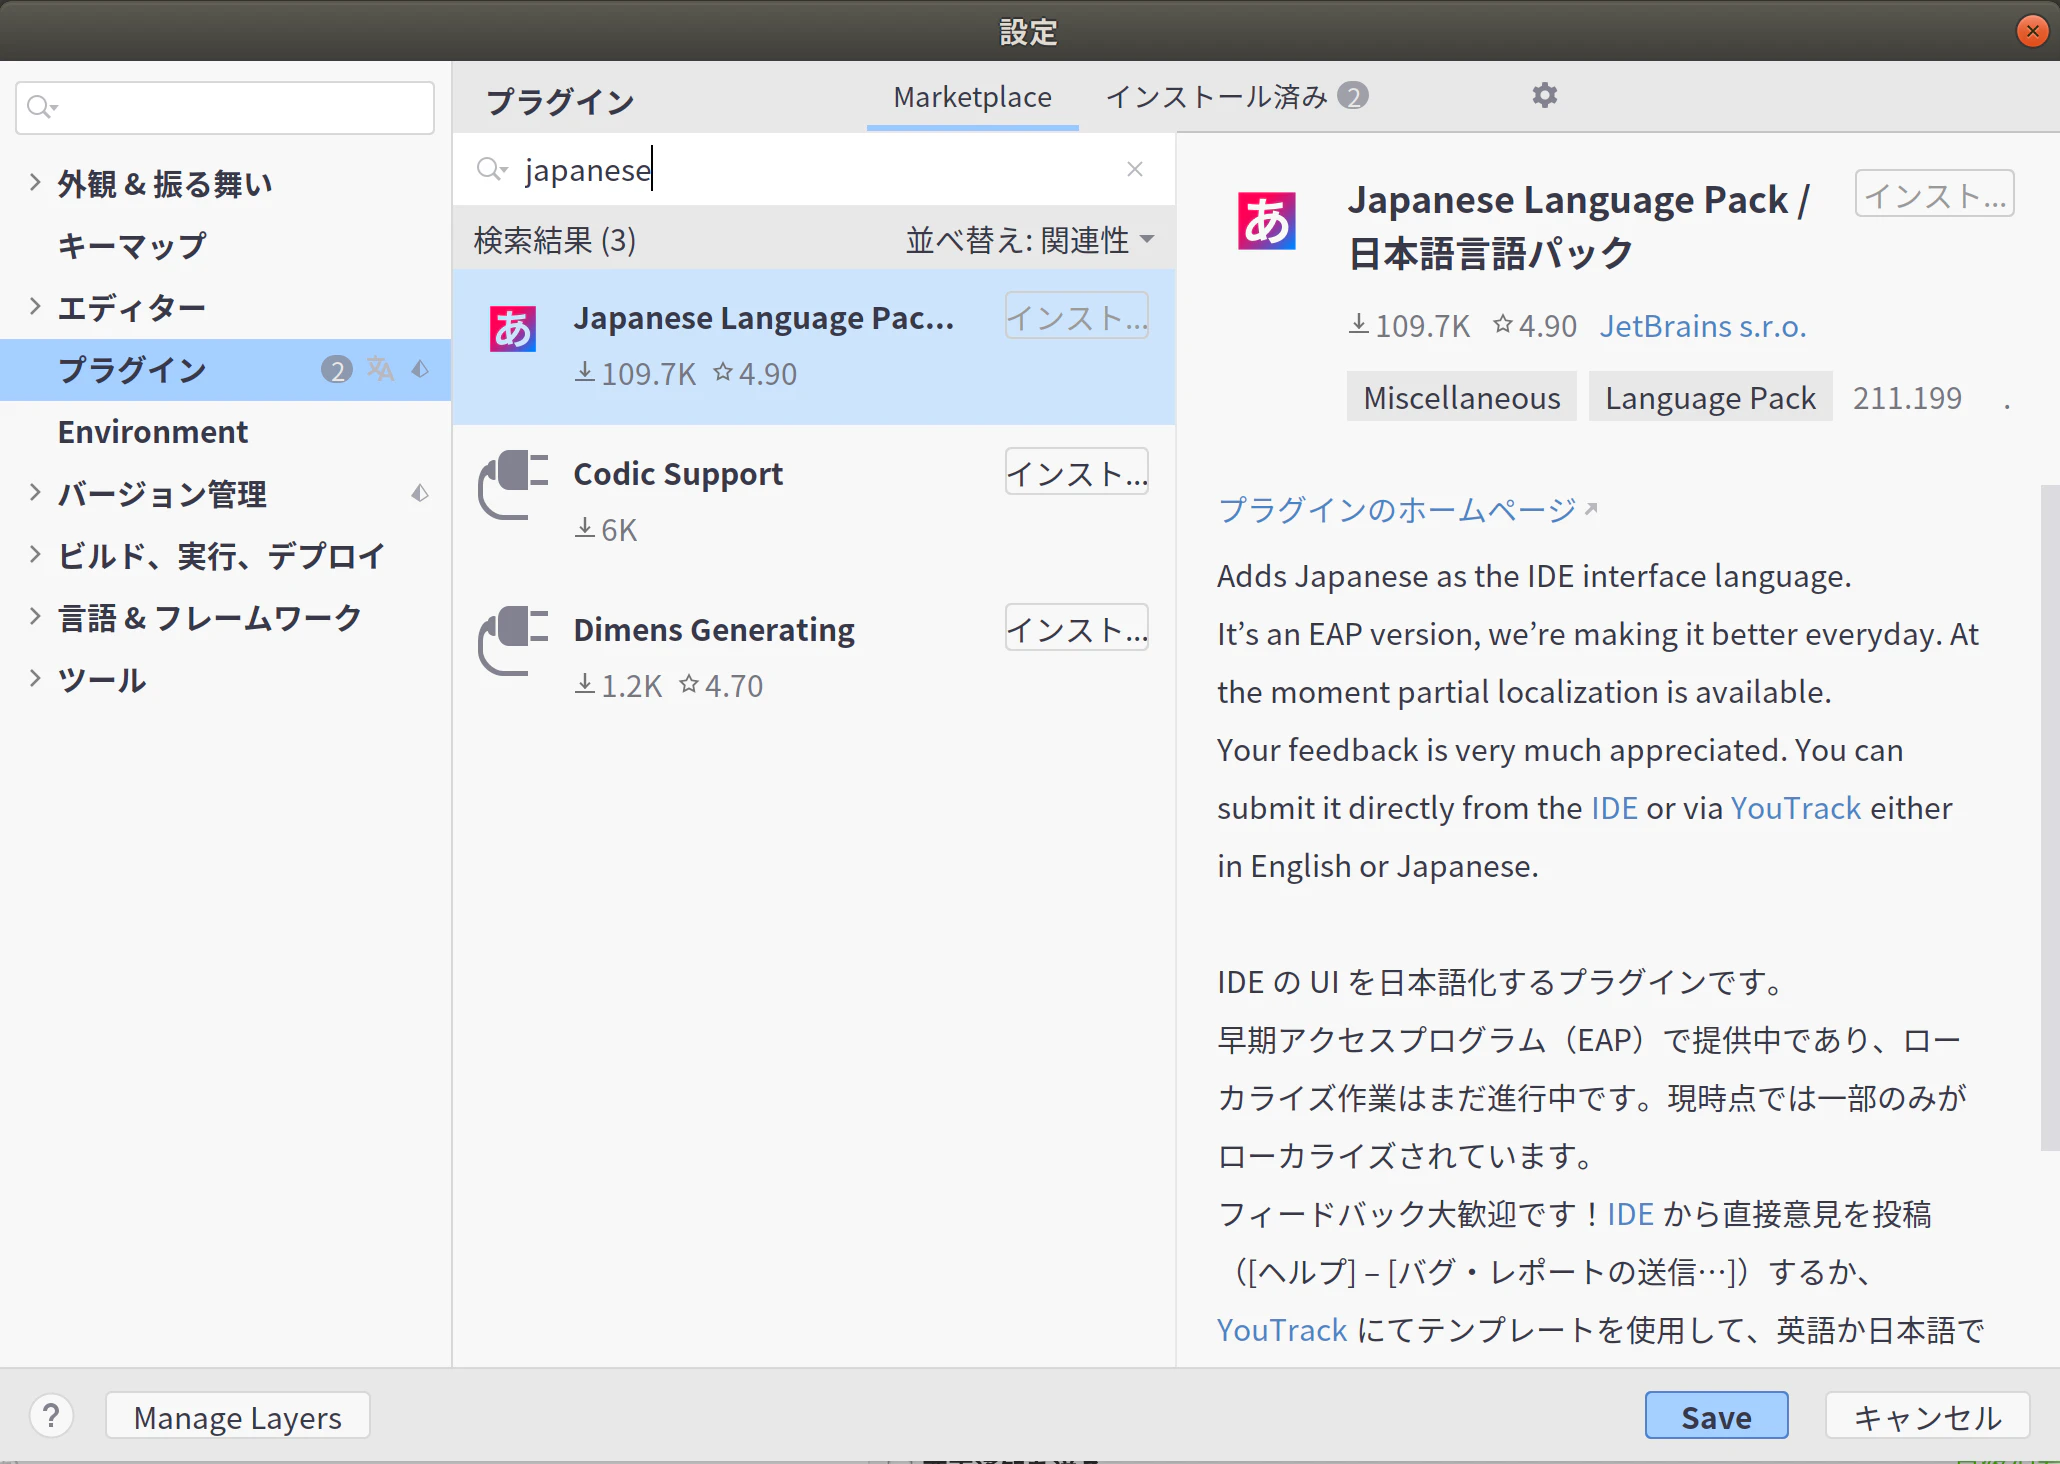The image size is (2060, 1464).
Task: Expand the ツール tree node
Action: (x=35, y=679)
